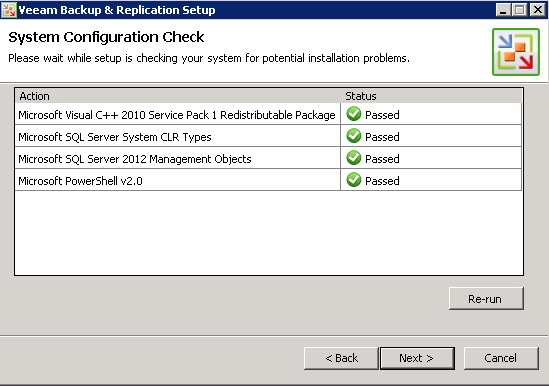This screenshot has height=386, width=549.
Task: Click the Veeam title bar icon
Action: pos(8,10)
